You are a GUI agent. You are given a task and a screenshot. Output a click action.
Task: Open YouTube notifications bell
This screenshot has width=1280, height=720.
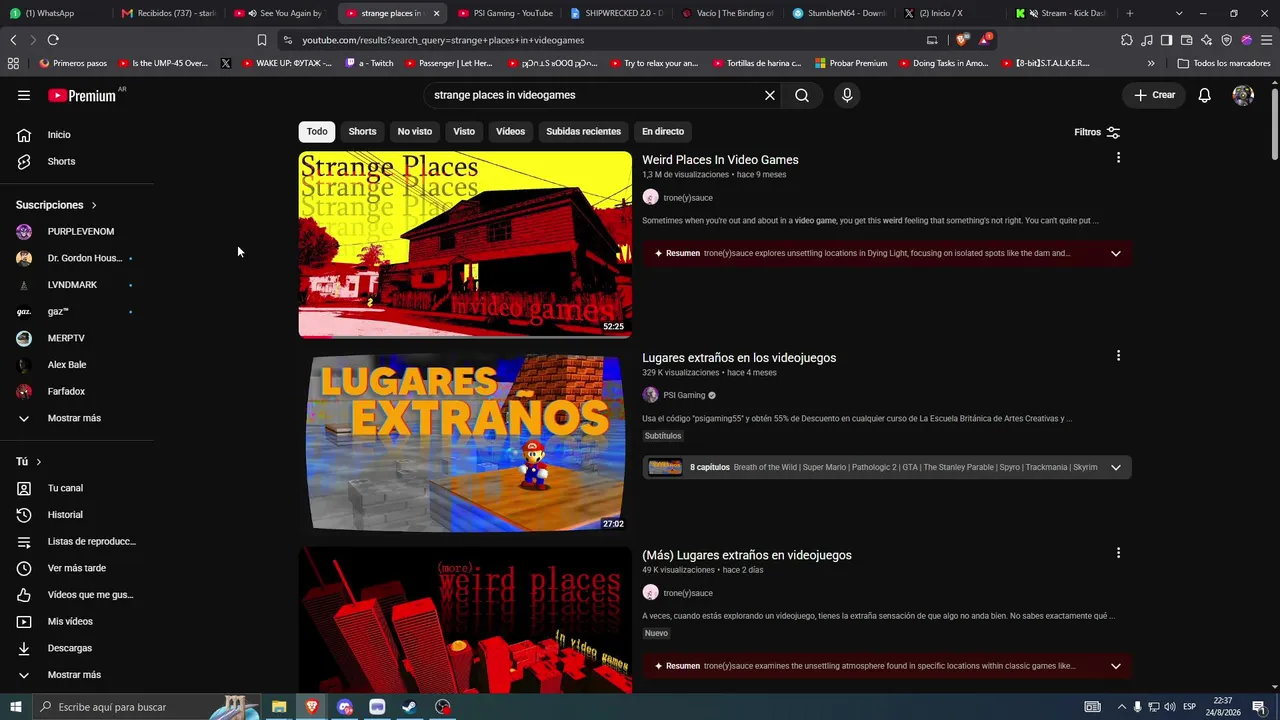(x=1205, y=95)
